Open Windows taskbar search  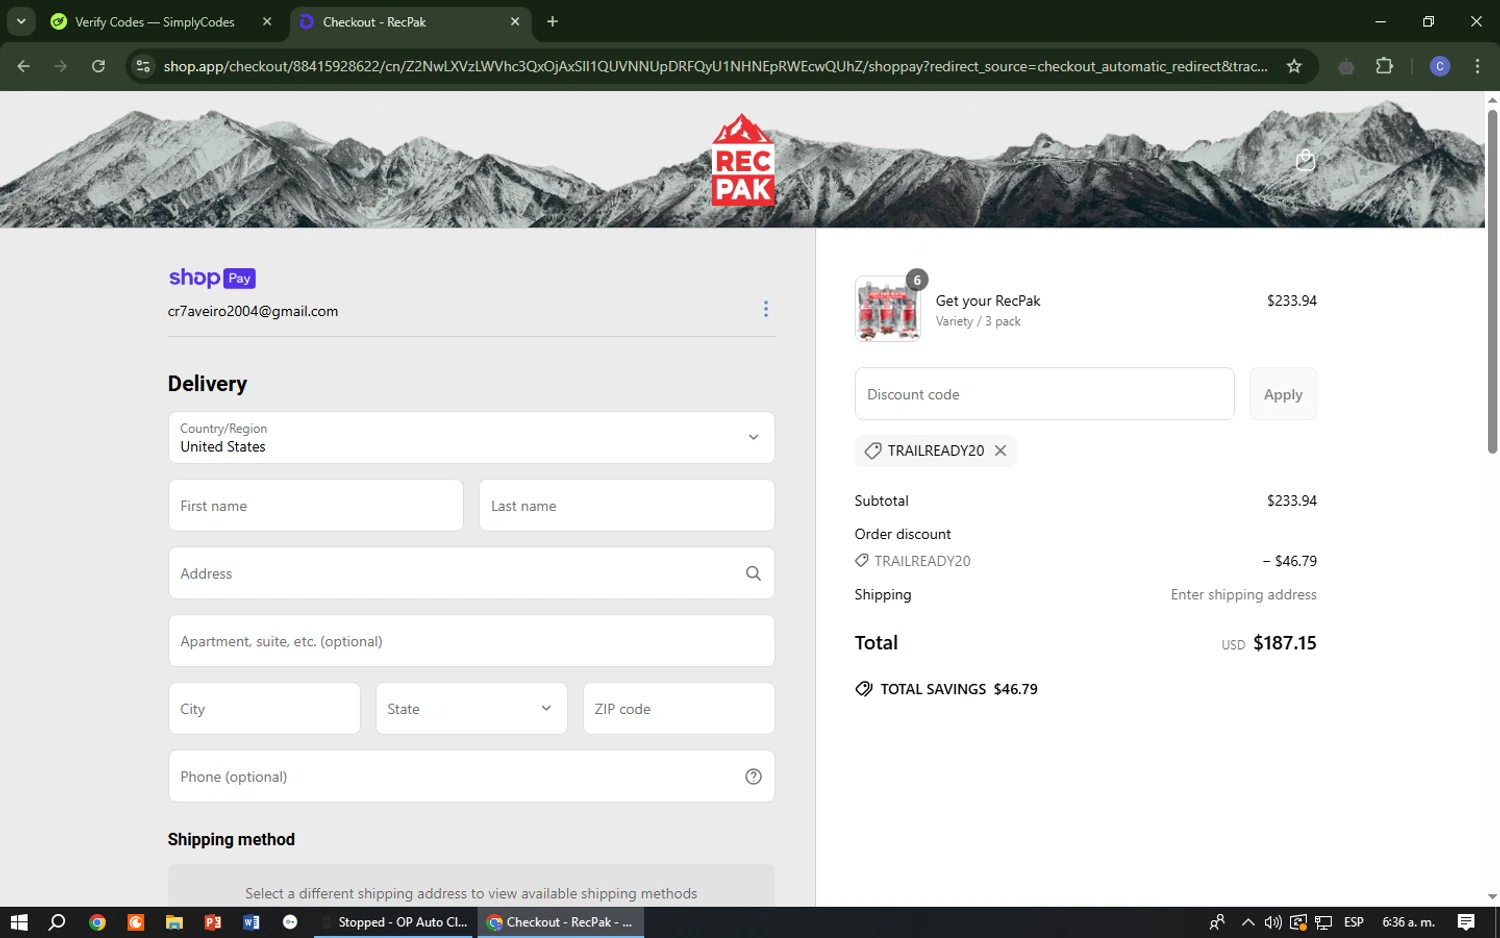(57, 922)
